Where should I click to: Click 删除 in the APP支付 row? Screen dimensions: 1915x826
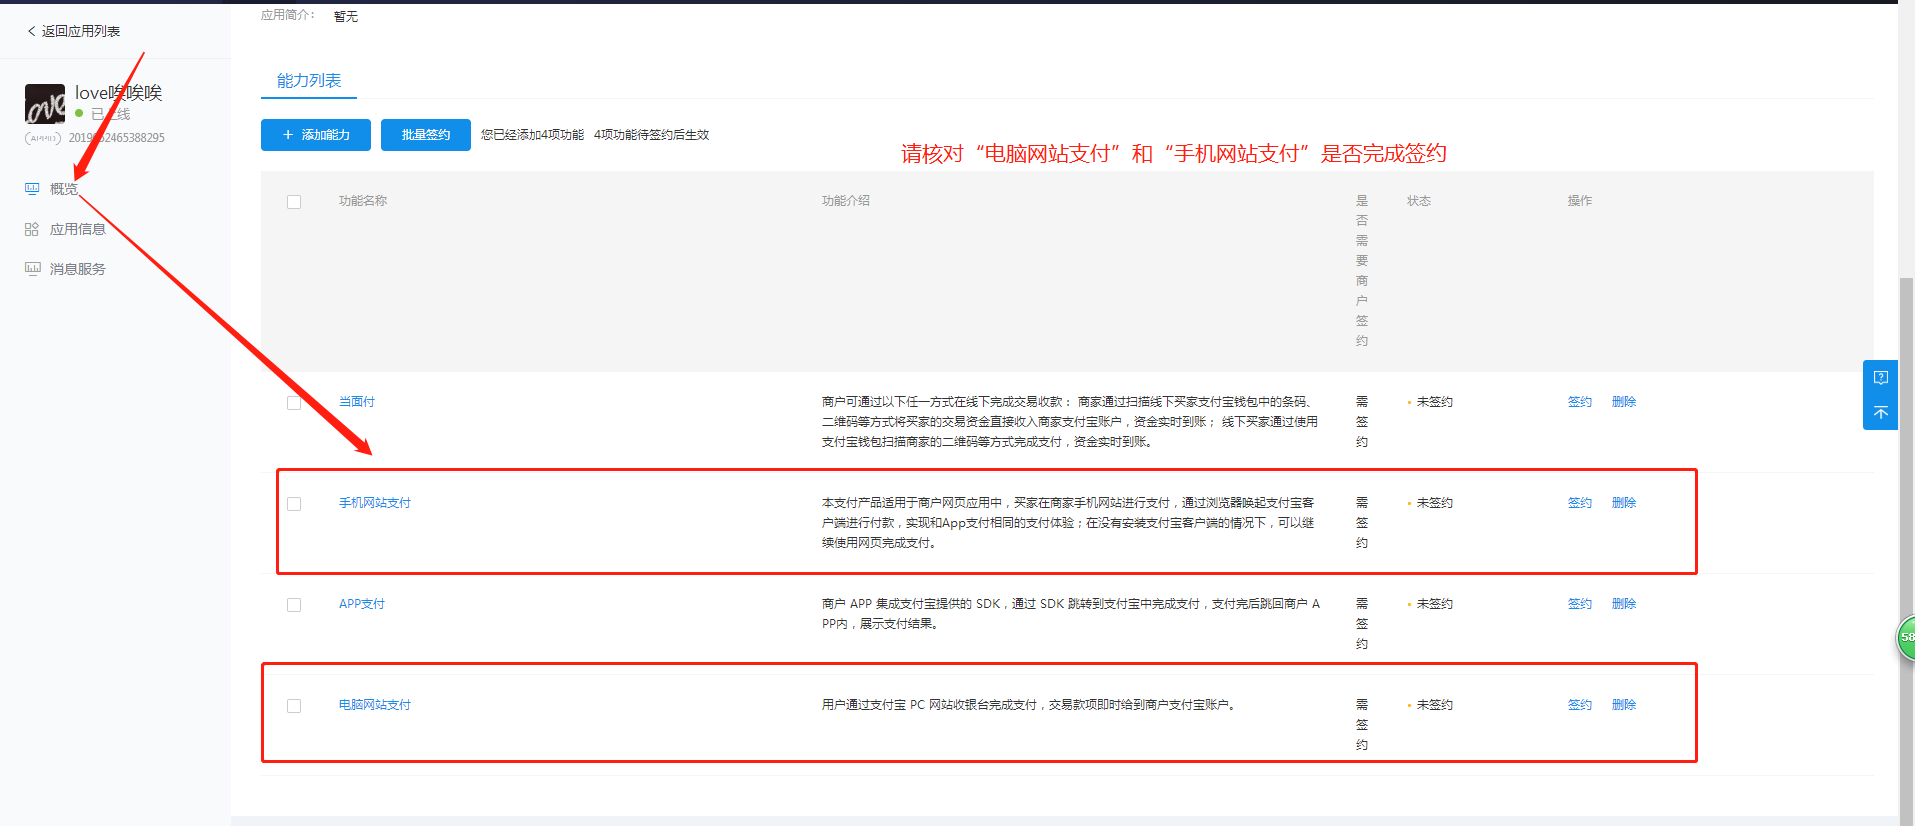(1624, 604)
